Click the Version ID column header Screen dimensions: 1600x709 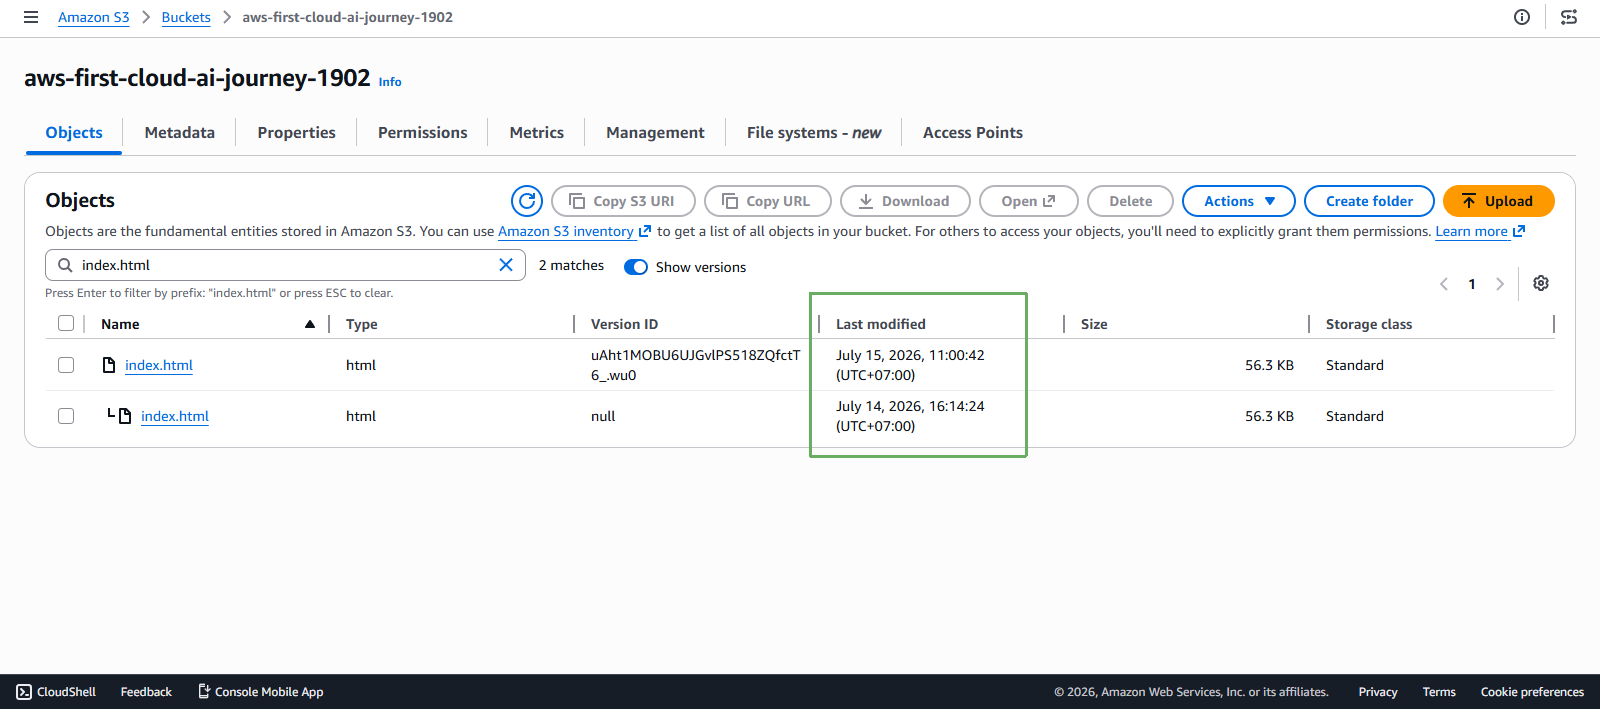(624, 324)
